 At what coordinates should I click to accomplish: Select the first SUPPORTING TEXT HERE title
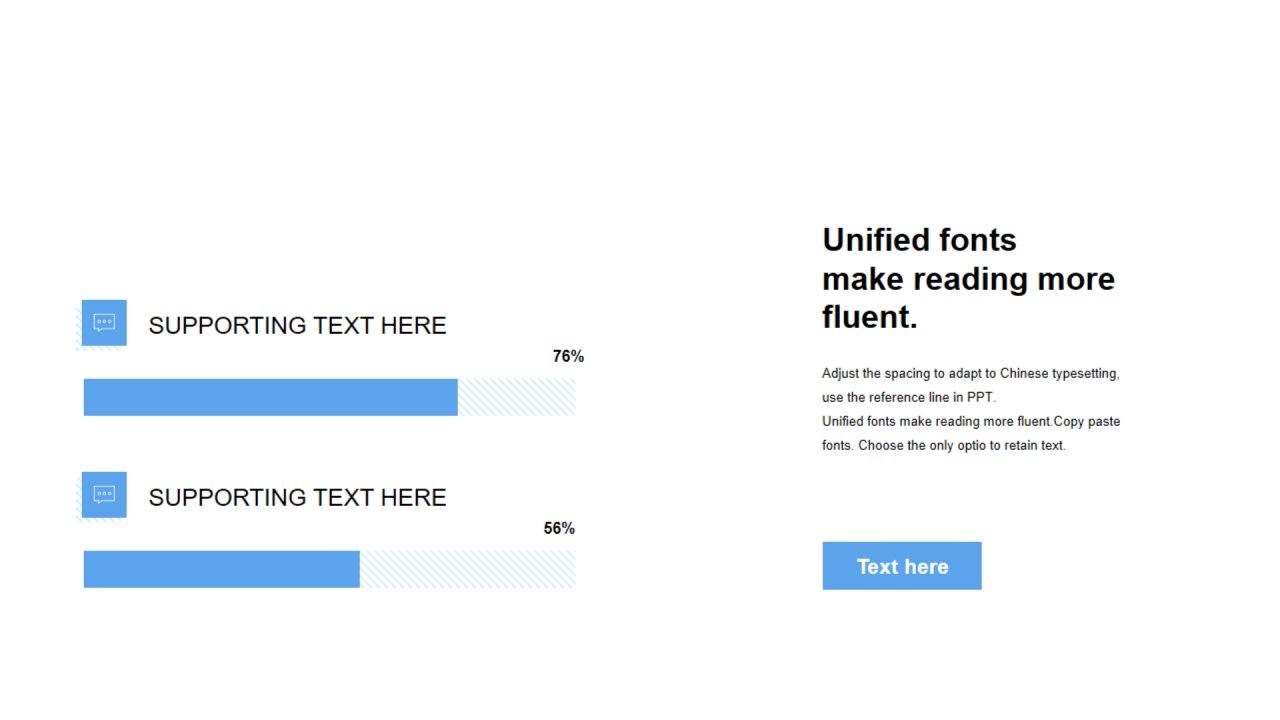pos(297,326)
